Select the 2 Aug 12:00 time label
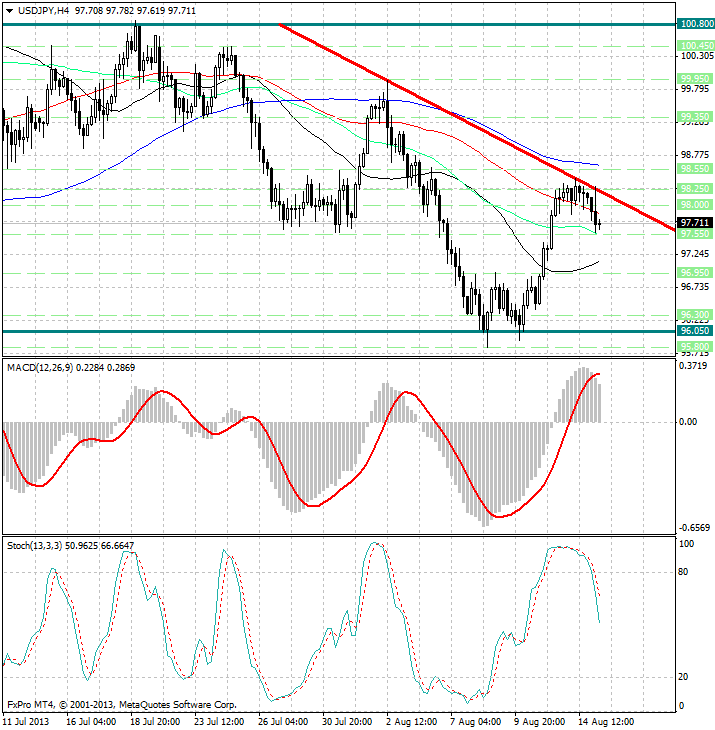This screenshot has height=730, width=715. (411, 722)
